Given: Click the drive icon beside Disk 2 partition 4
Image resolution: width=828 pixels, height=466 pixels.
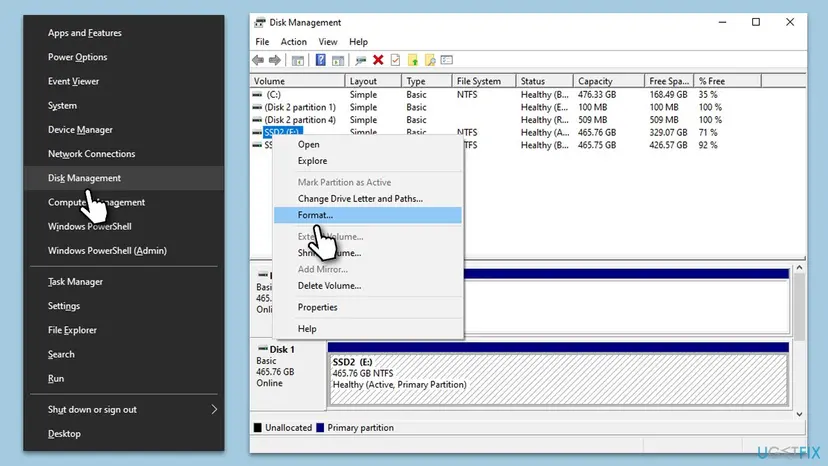Looking at the screenshot, I should tap(257, 120).
